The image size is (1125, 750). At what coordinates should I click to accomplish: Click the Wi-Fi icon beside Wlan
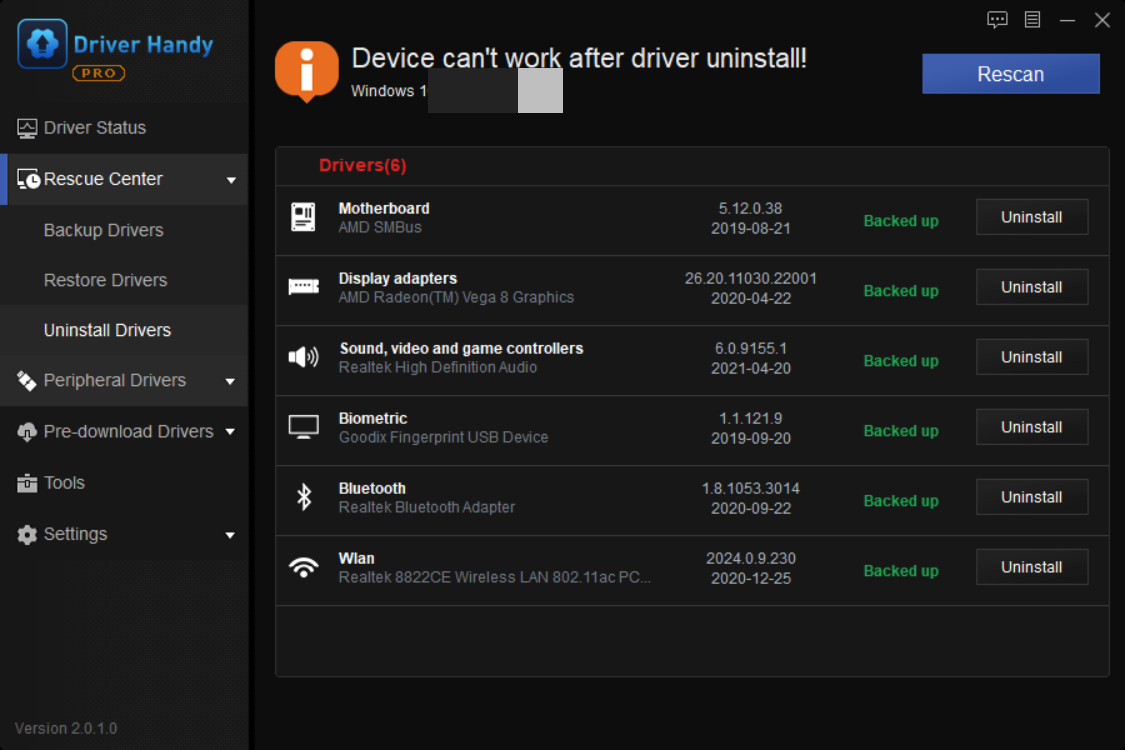click(x=304, y=566)
